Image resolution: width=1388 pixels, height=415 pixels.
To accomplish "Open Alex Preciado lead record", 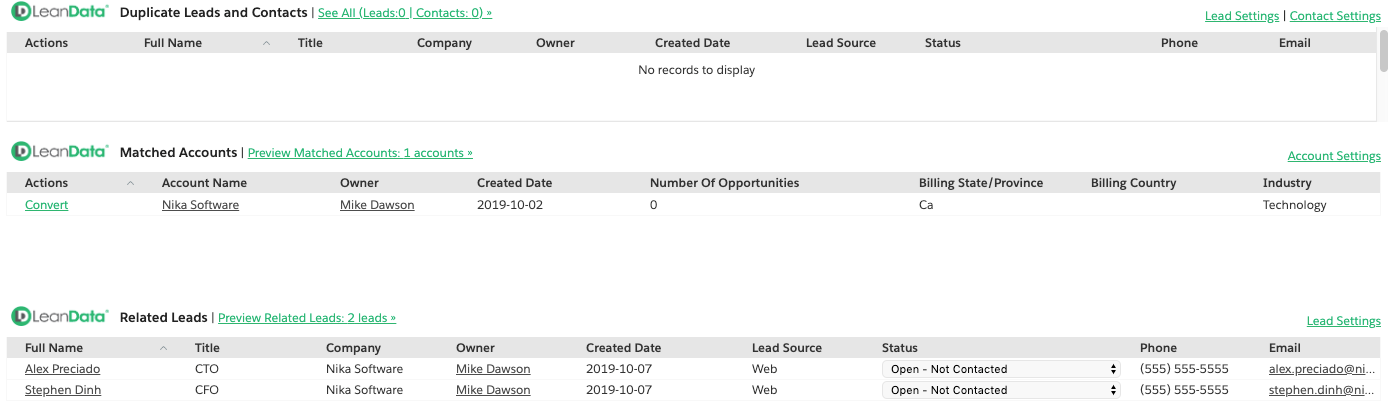I will [x=62, y=369].
